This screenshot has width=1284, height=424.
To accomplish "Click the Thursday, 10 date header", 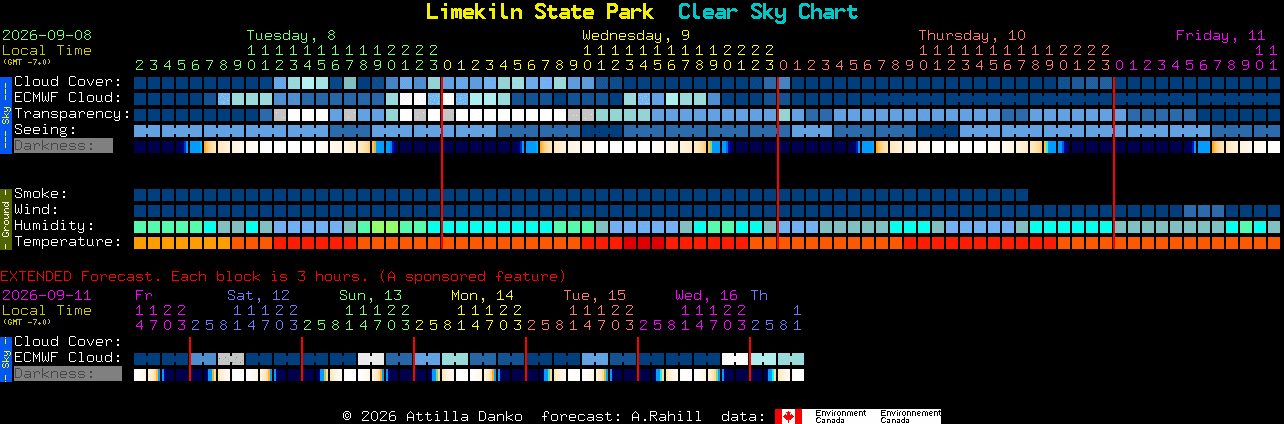I will coord(972,35).
